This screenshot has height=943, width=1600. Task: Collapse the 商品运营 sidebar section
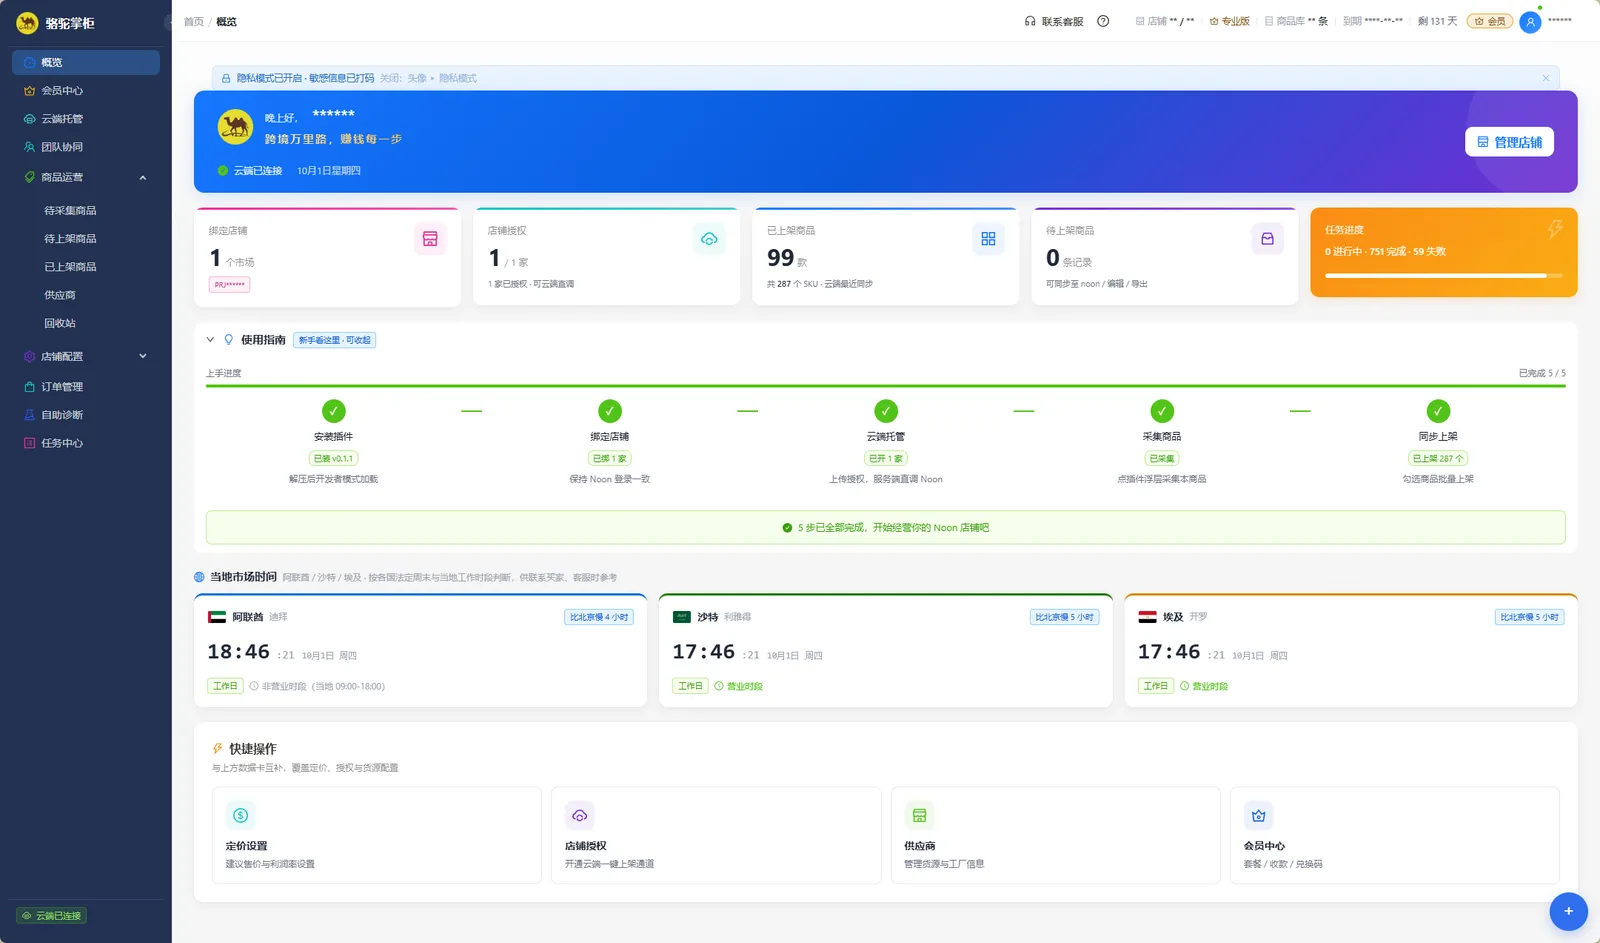point(143,177)
